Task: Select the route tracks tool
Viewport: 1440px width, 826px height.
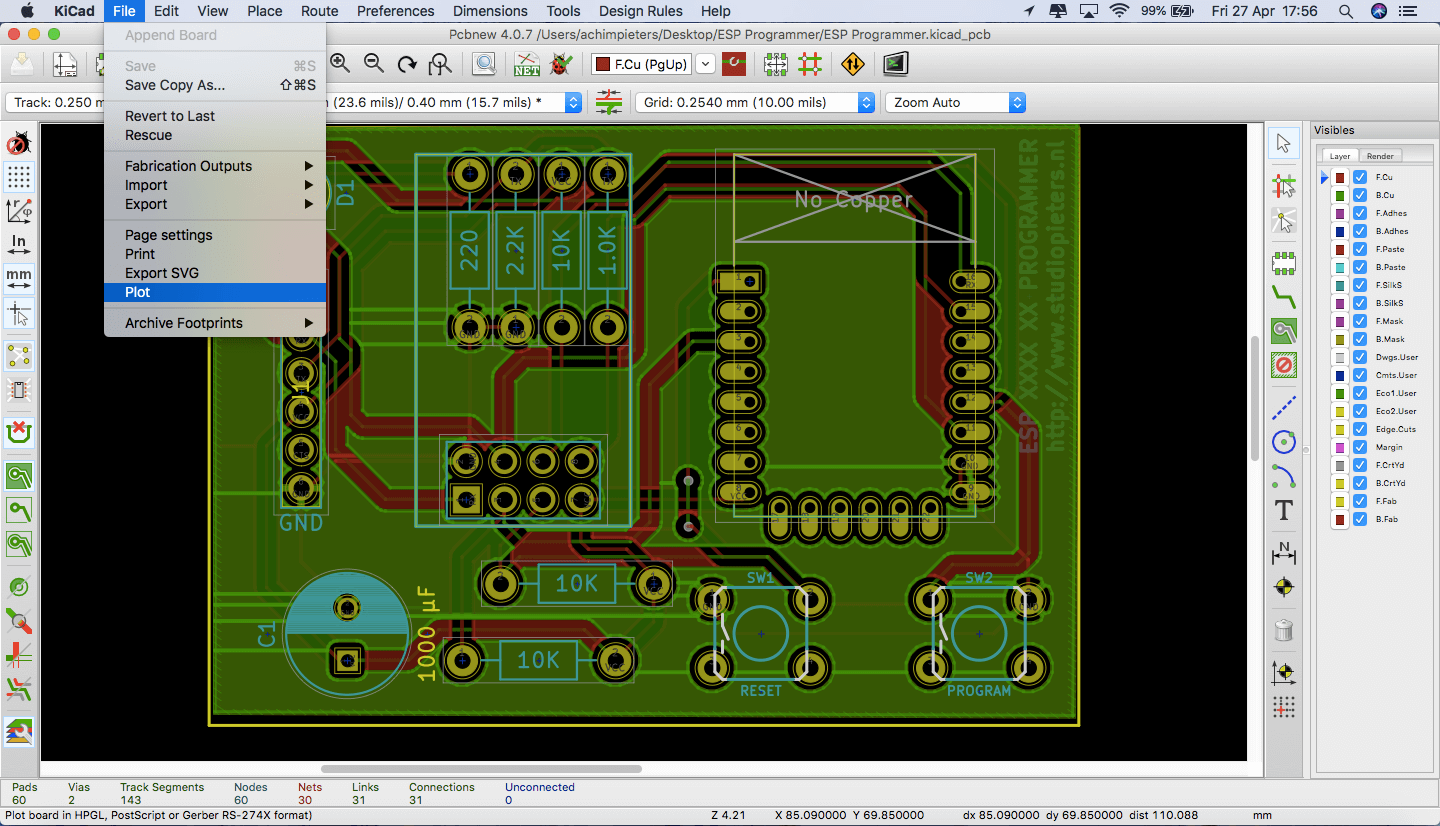Action: (1284, 297)
